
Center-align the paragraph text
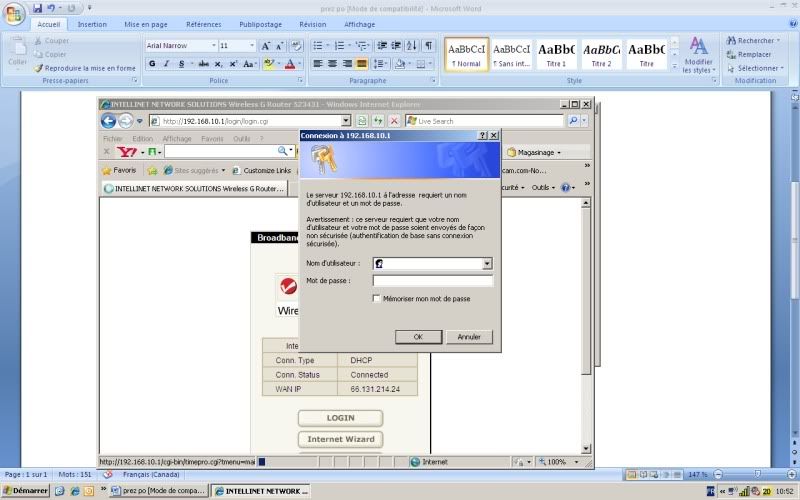pos(332,63)
